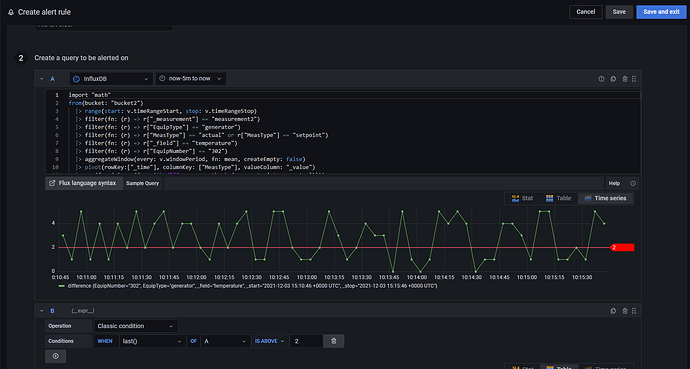Click the bell icon beside Create alert rule

point(11,12)
